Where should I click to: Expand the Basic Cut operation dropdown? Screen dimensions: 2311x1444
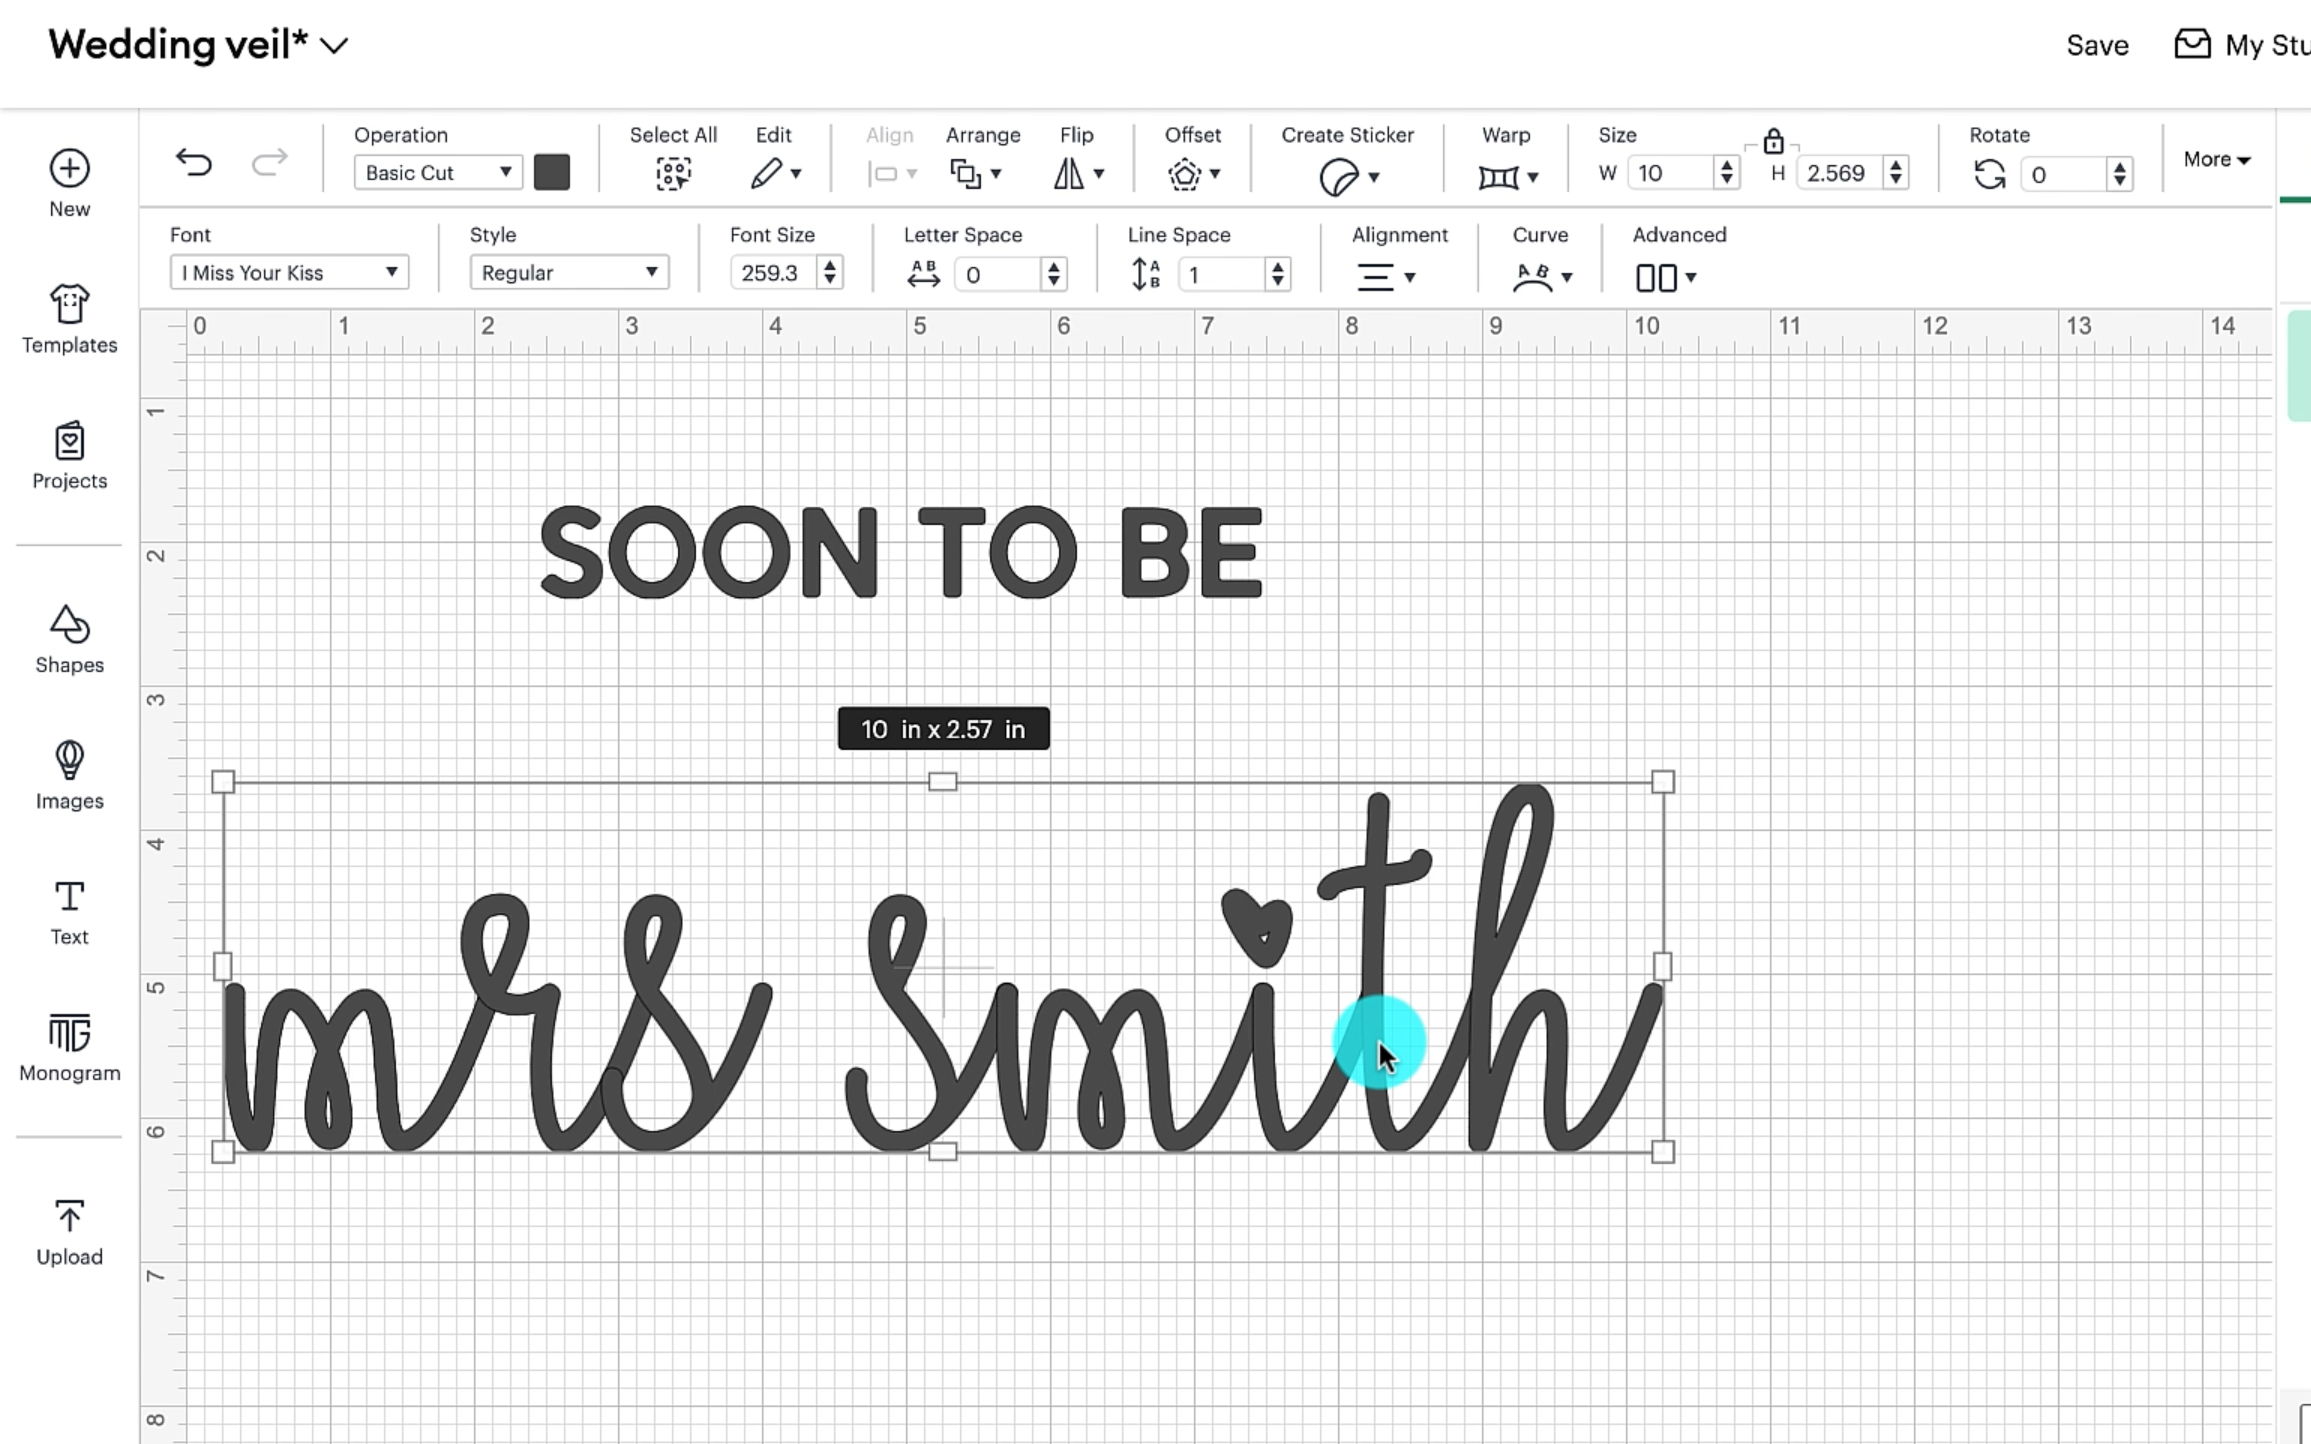[x=437, y=172]
